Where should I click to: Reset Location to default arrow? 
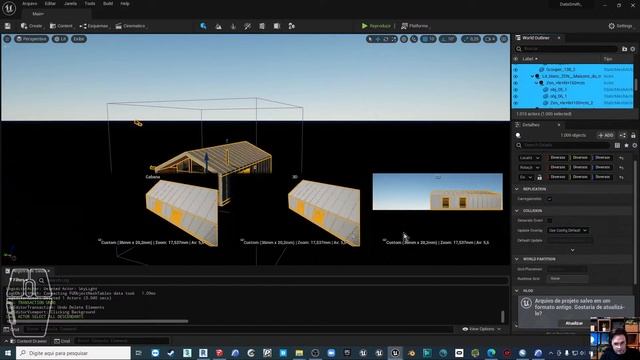621,158
